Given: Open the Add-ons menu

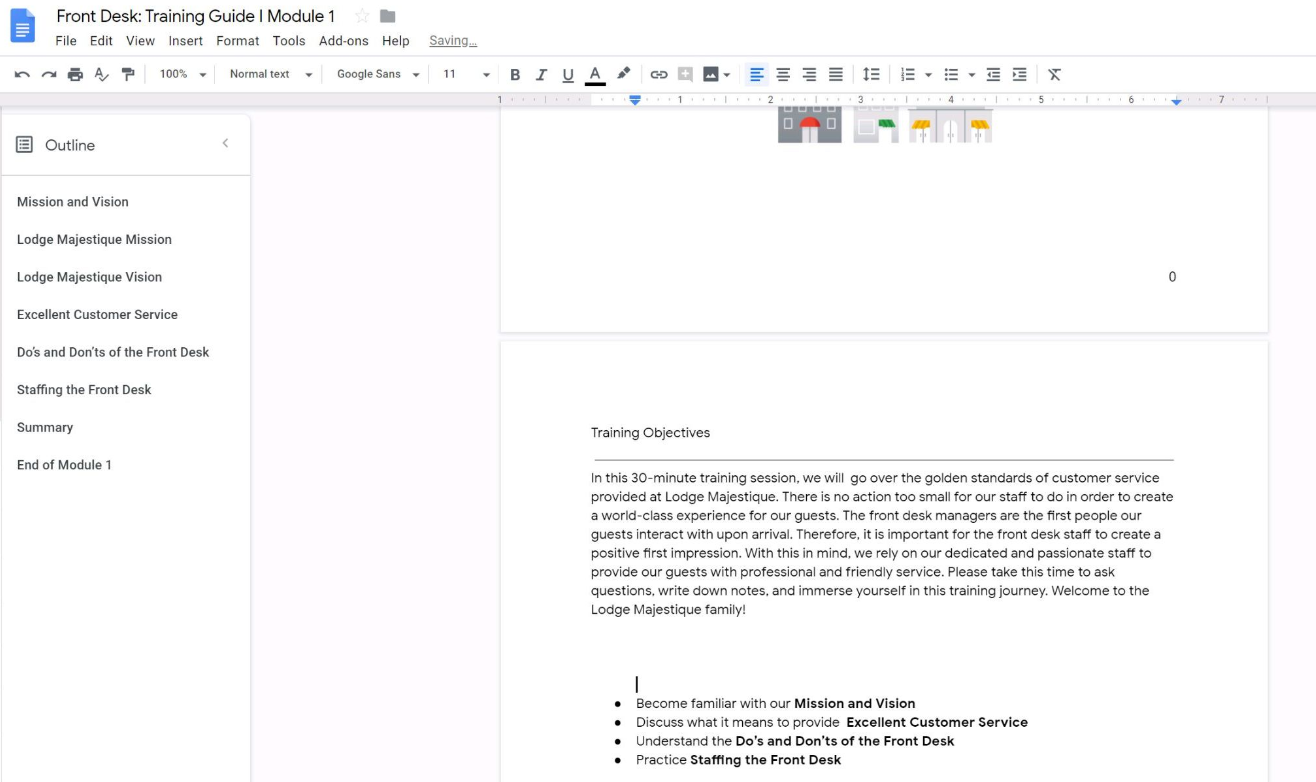Looking at the screenshot, I should tap(344, 41).
